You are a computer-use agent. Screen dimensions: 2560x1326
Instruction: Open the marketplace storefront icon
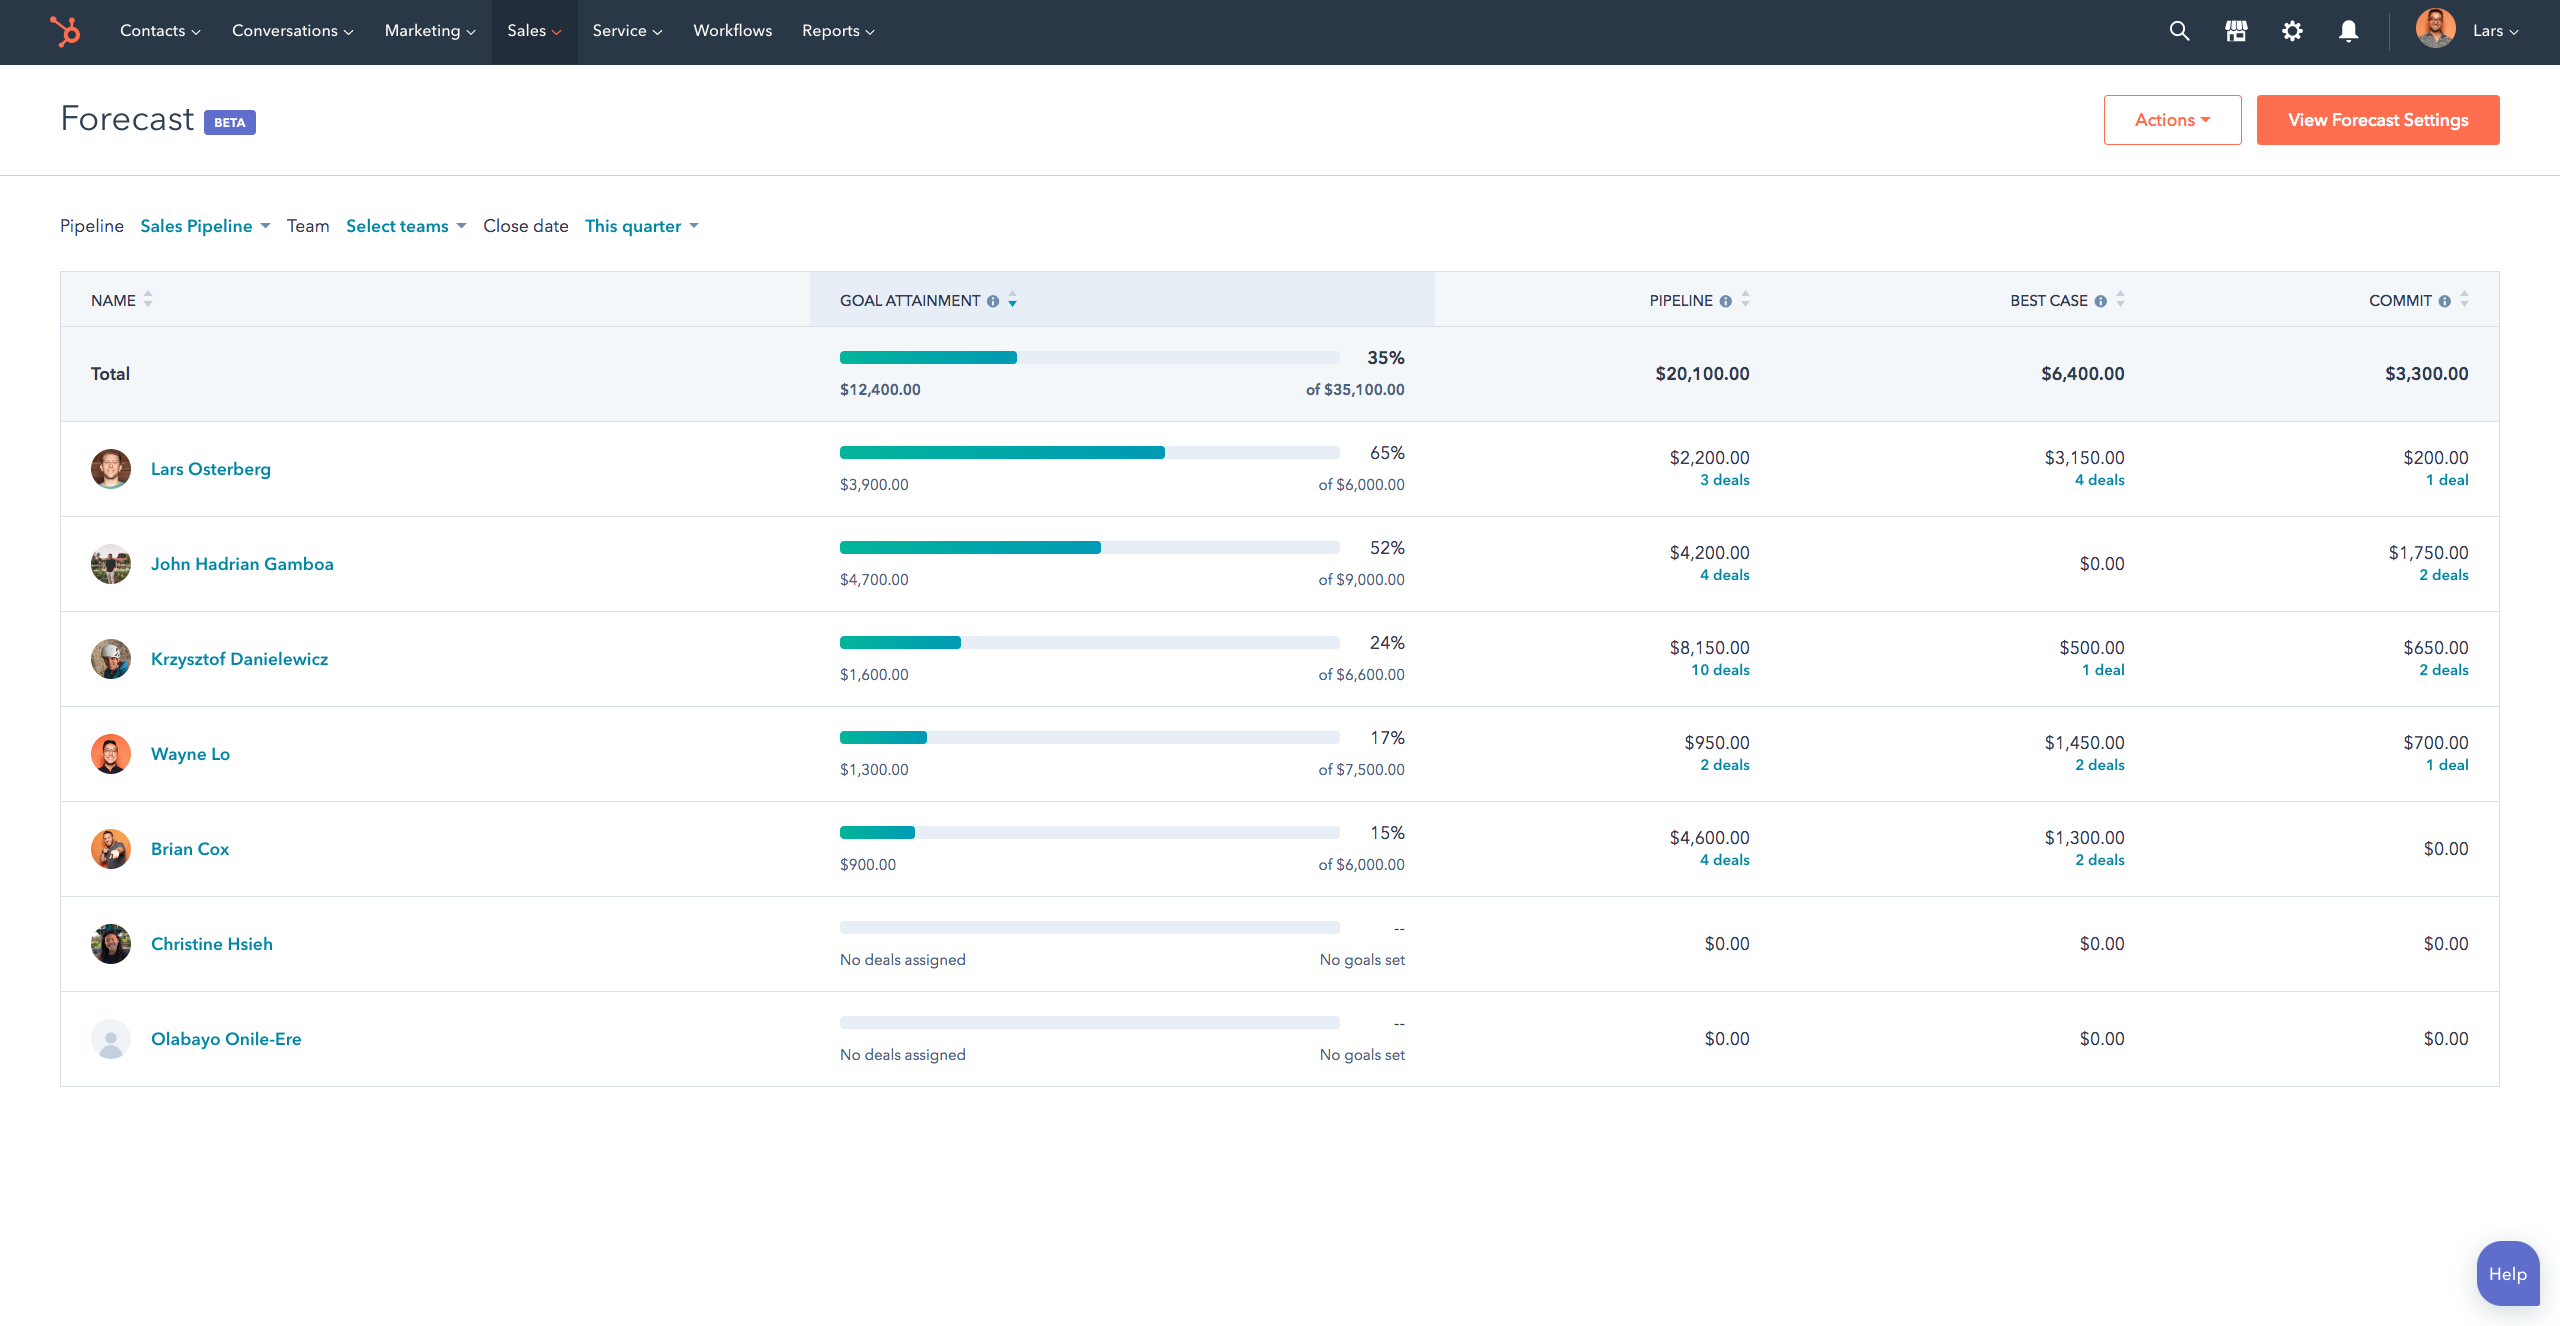tap(2236, 31)
